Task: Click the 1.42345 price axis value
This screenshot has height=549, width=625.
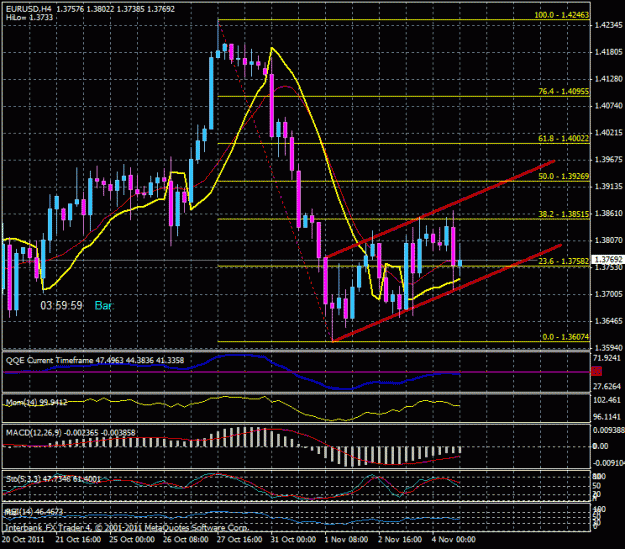Action: point(608,25)
